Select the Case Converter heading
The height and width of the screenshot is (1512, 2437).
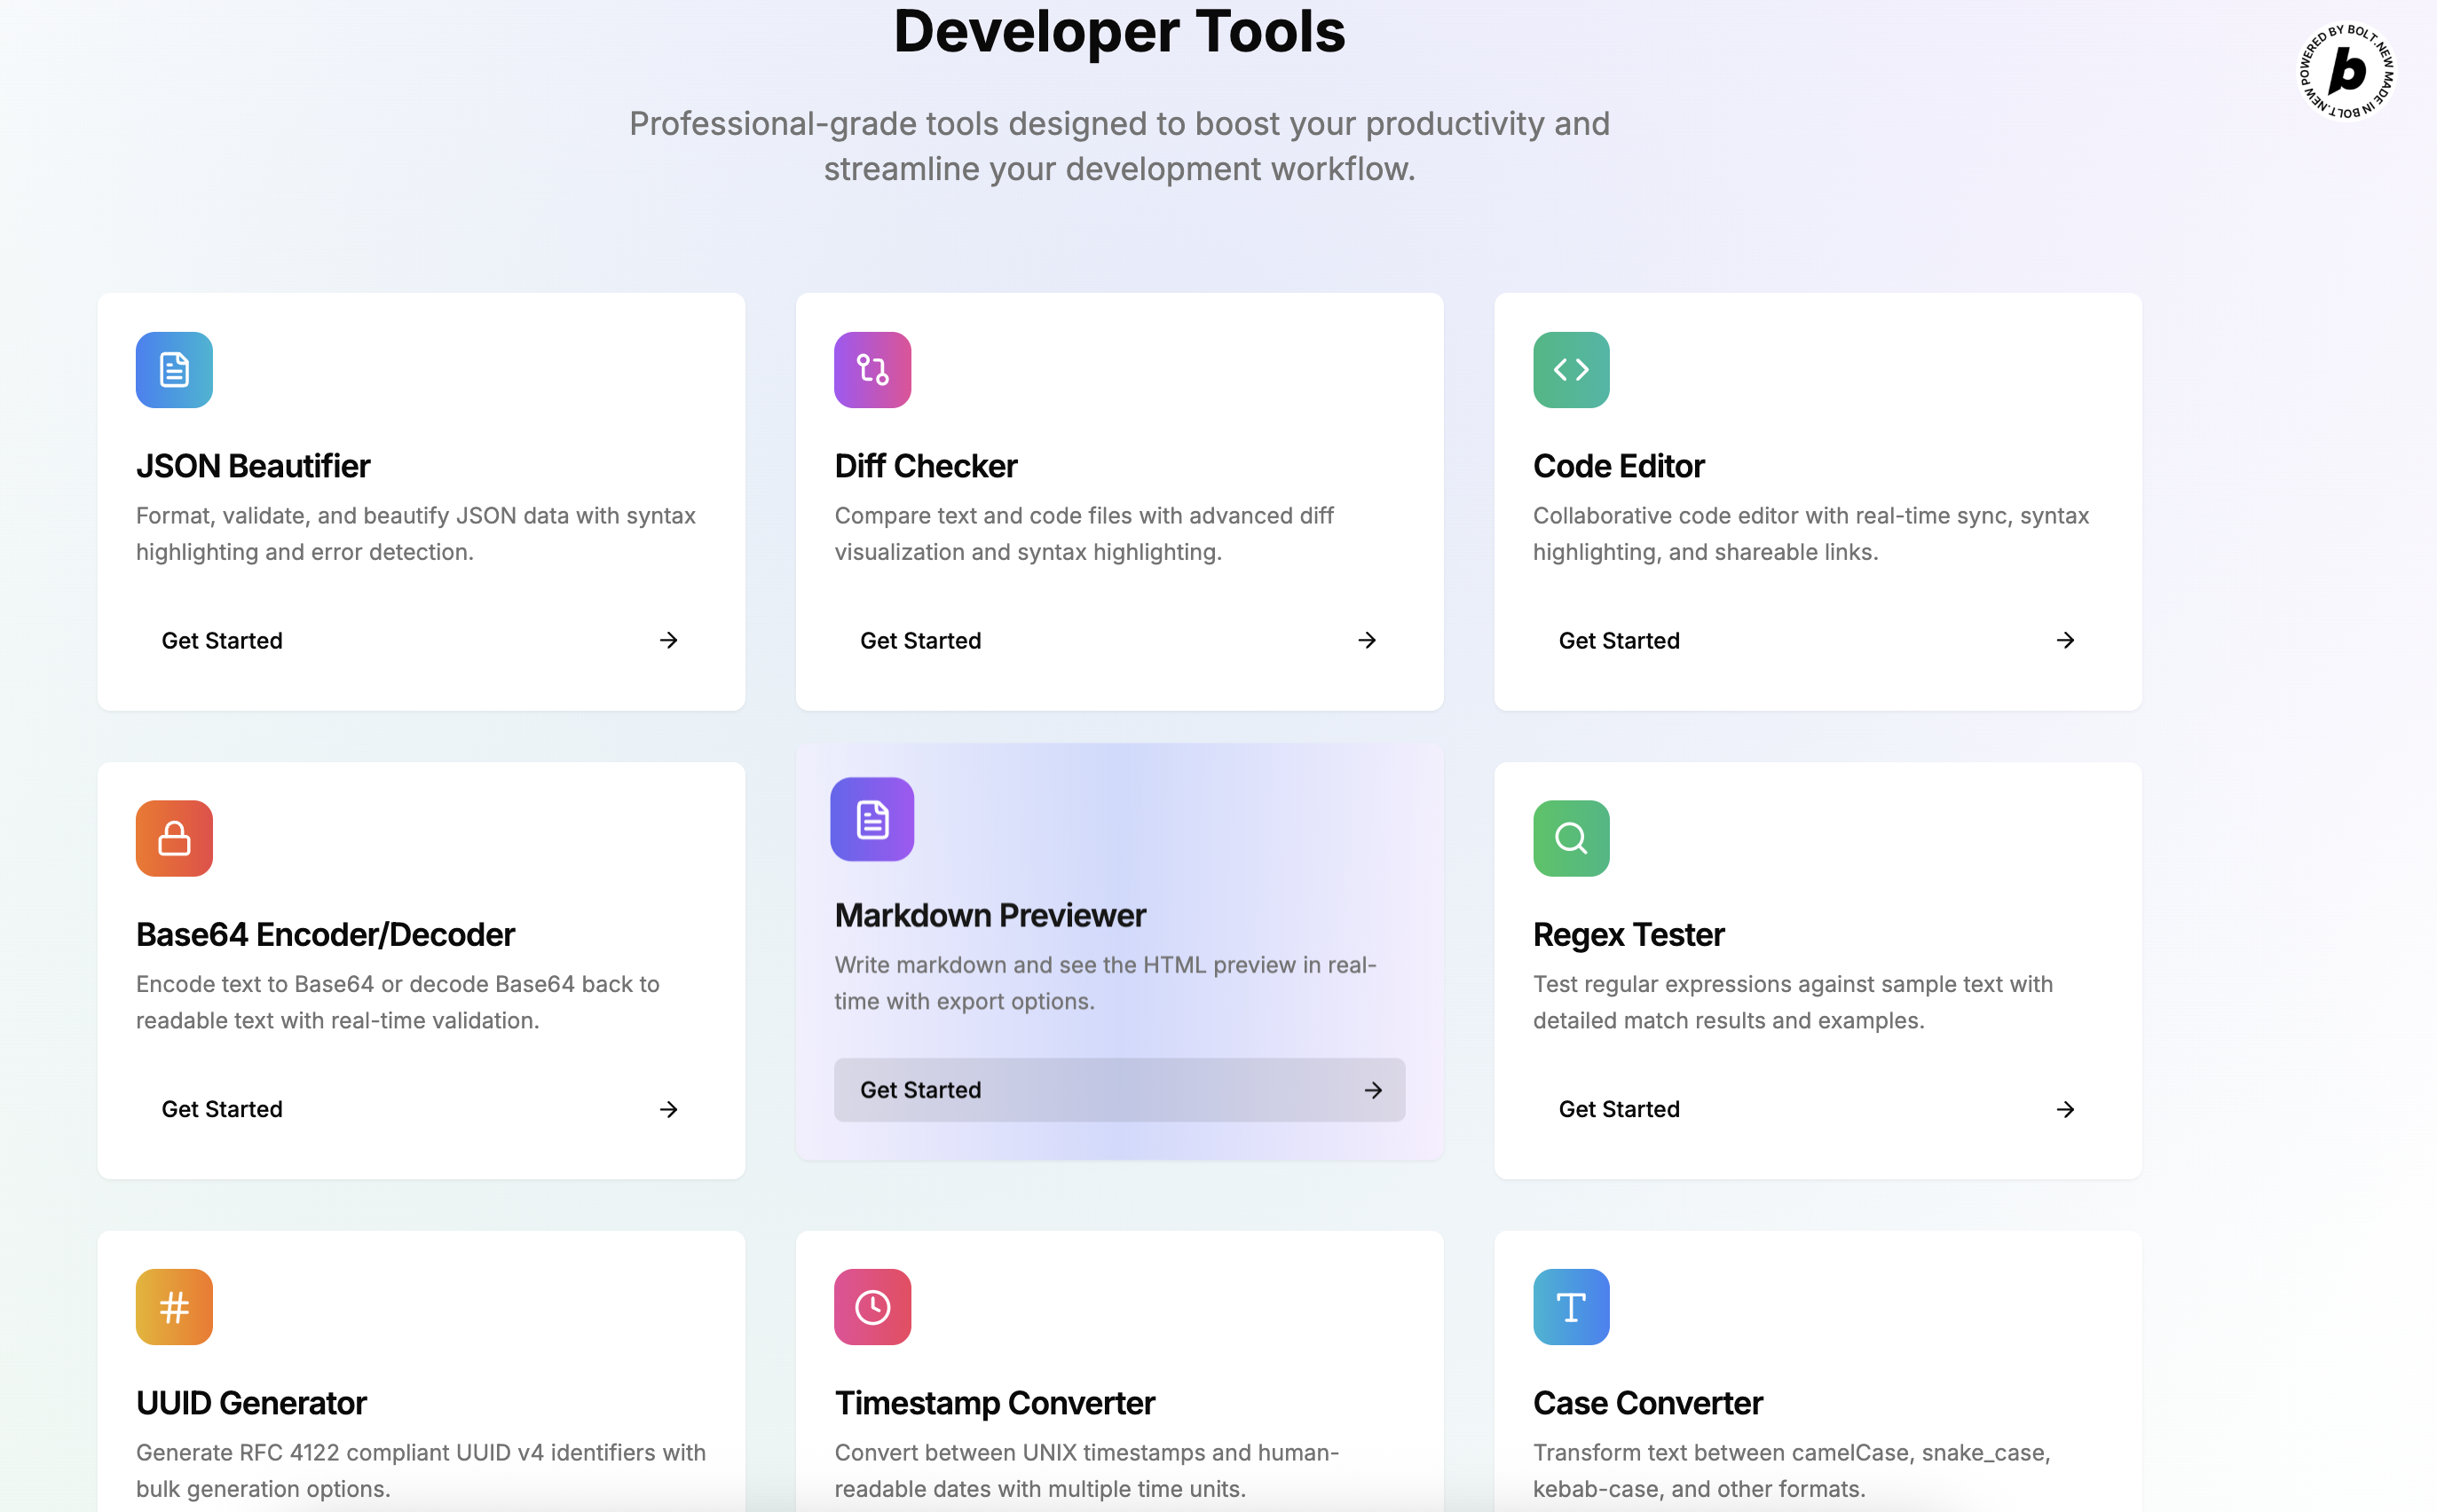pos(1647,1403)
